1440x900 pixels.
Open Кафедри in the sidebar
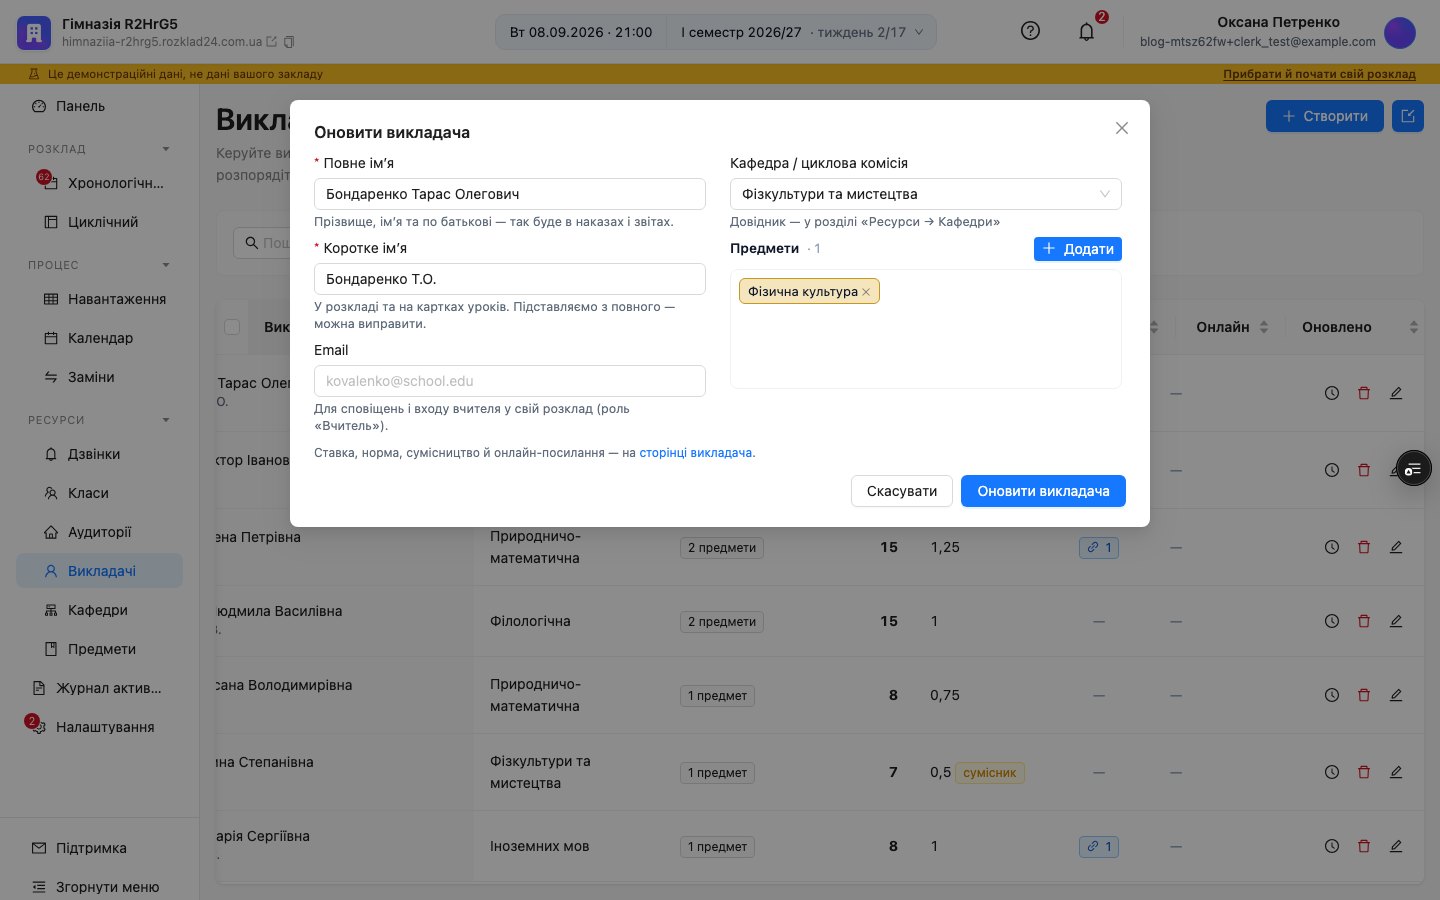pos(99,610)
